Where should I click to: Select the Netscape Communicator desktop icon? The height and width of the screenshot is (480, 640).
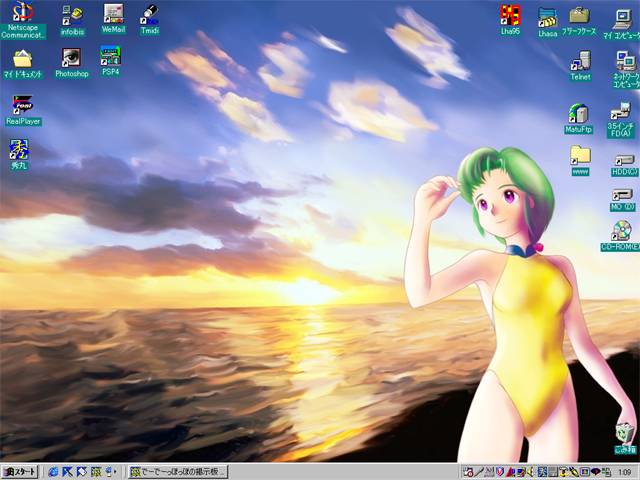tap(23, 15)
